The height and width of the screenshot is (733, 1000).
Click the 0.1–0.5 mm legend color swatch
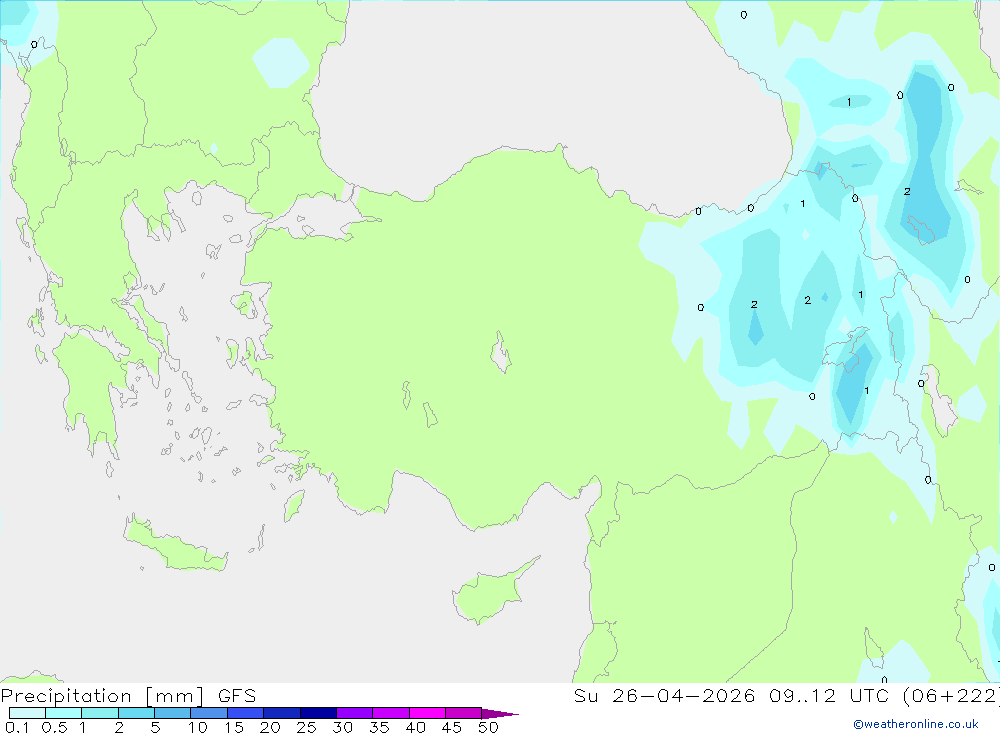(27, 713)
